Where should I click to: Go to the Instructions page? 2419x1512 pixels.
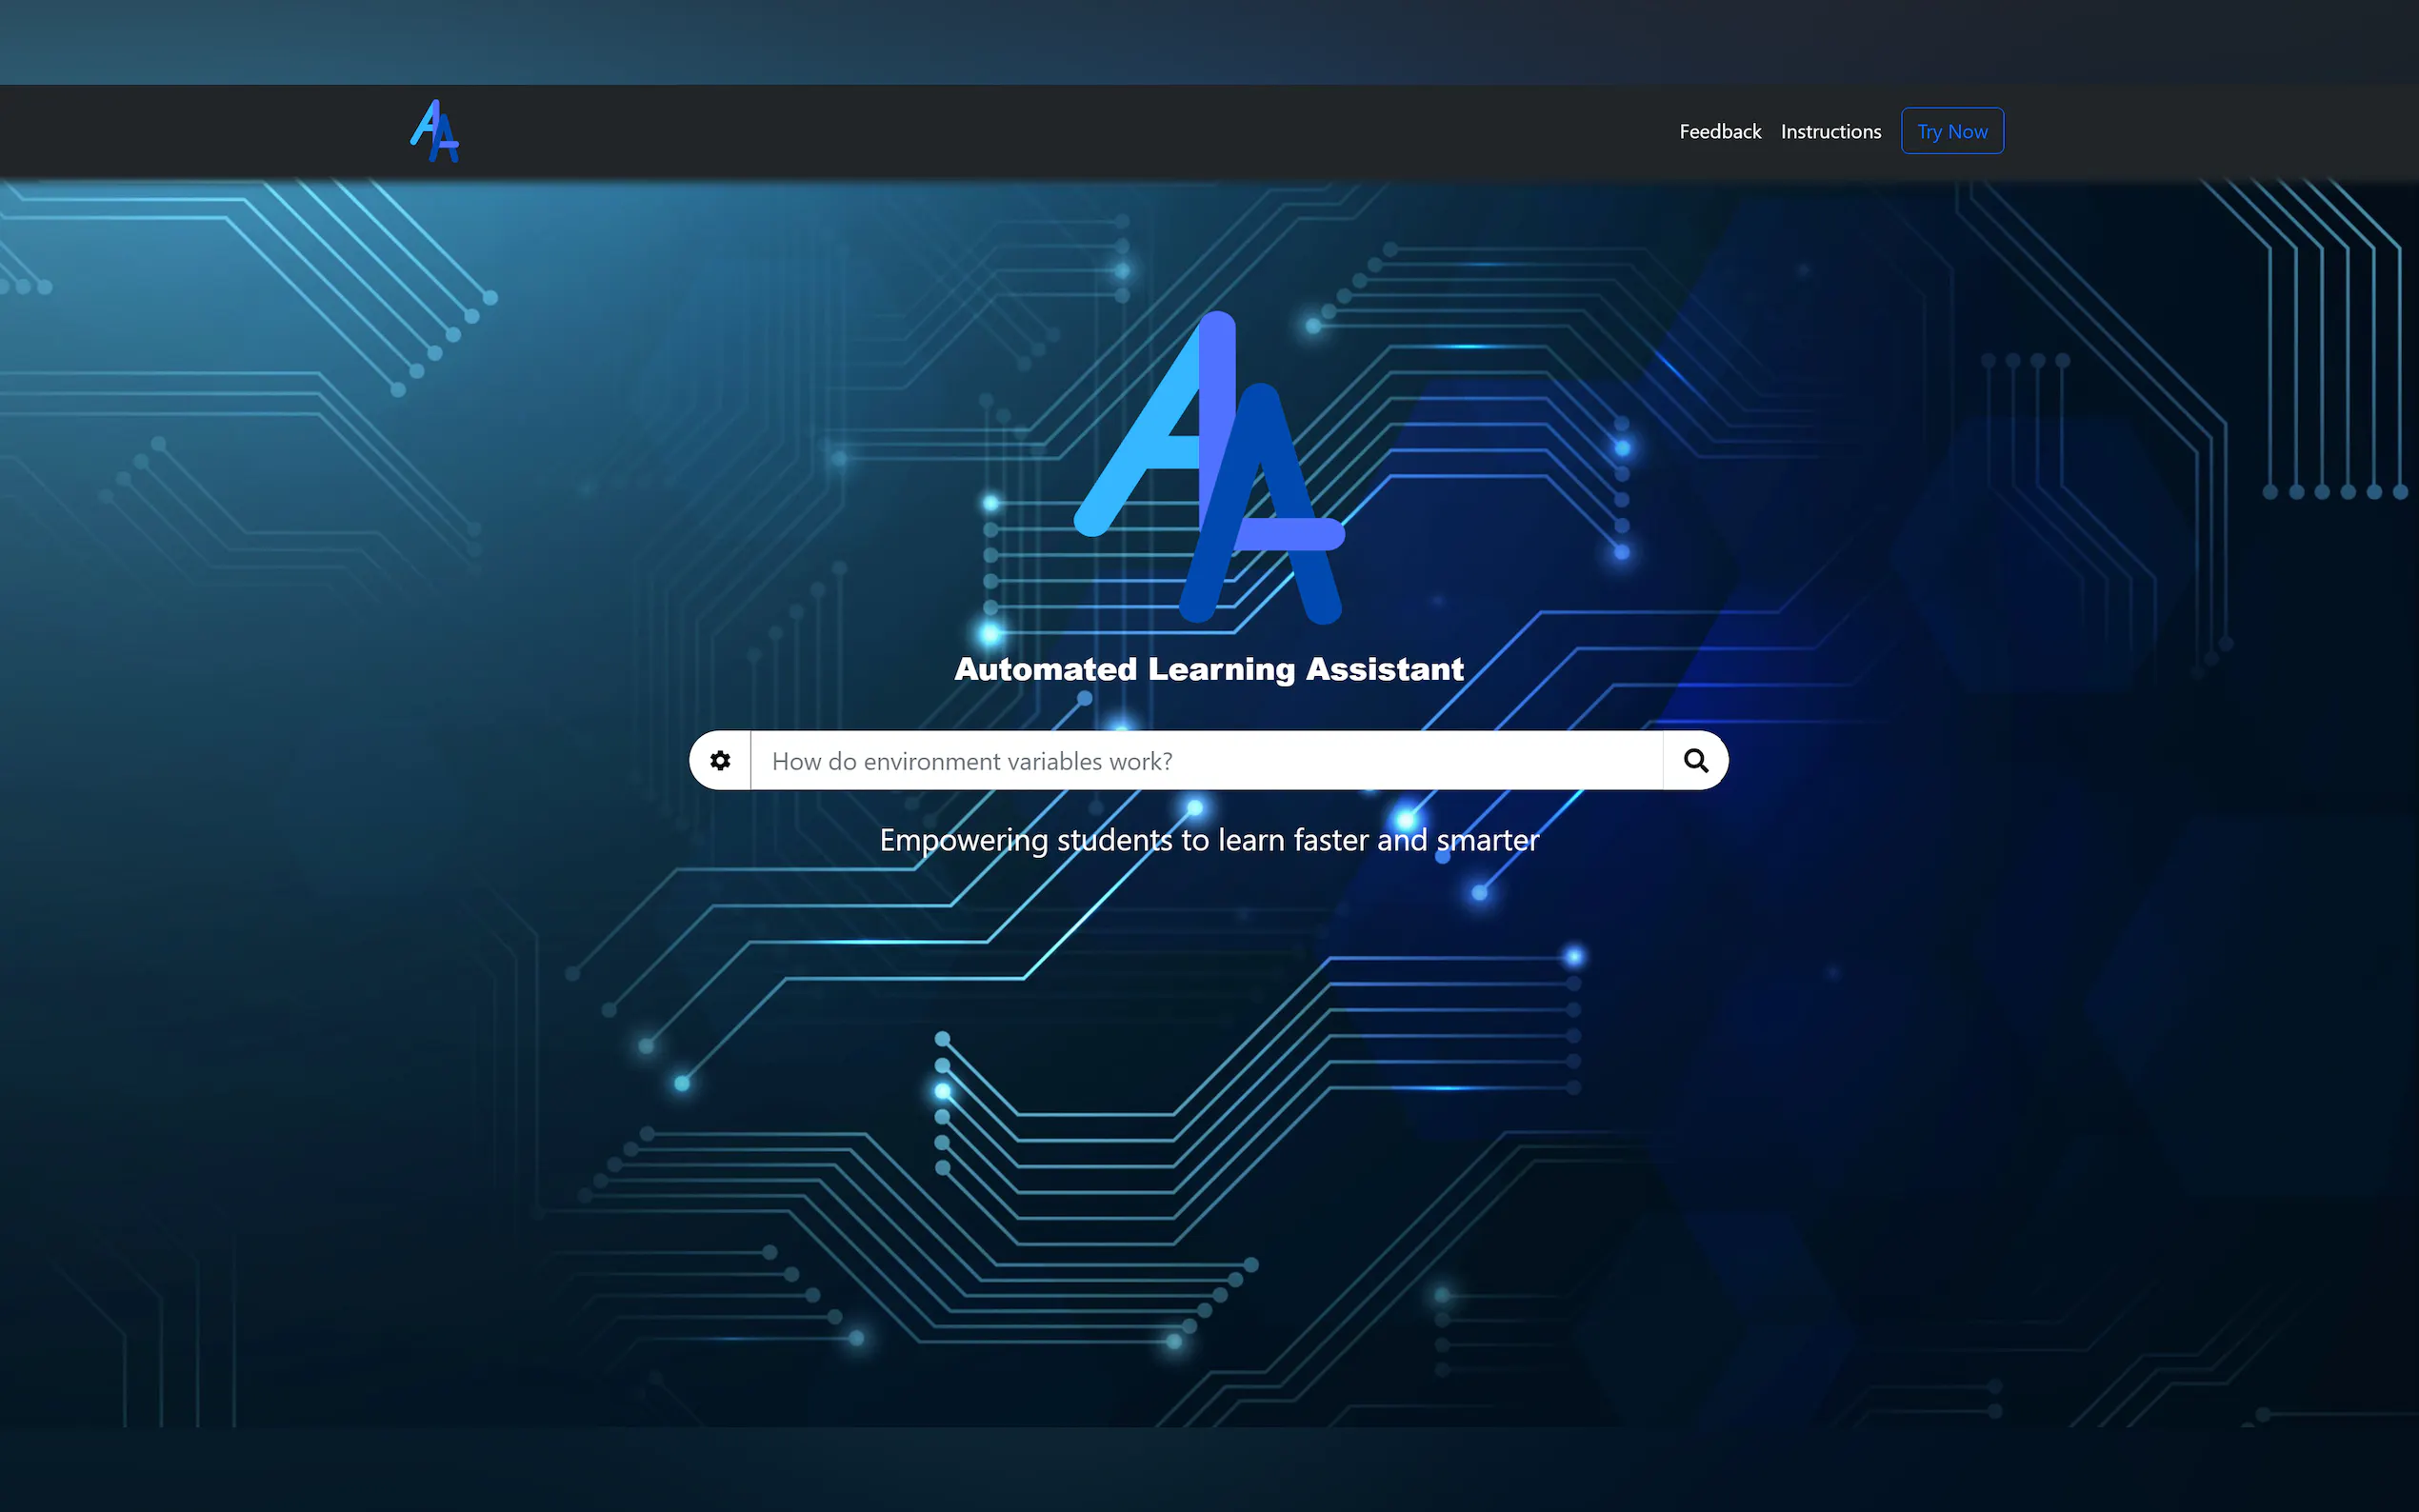click(1830, 132)
